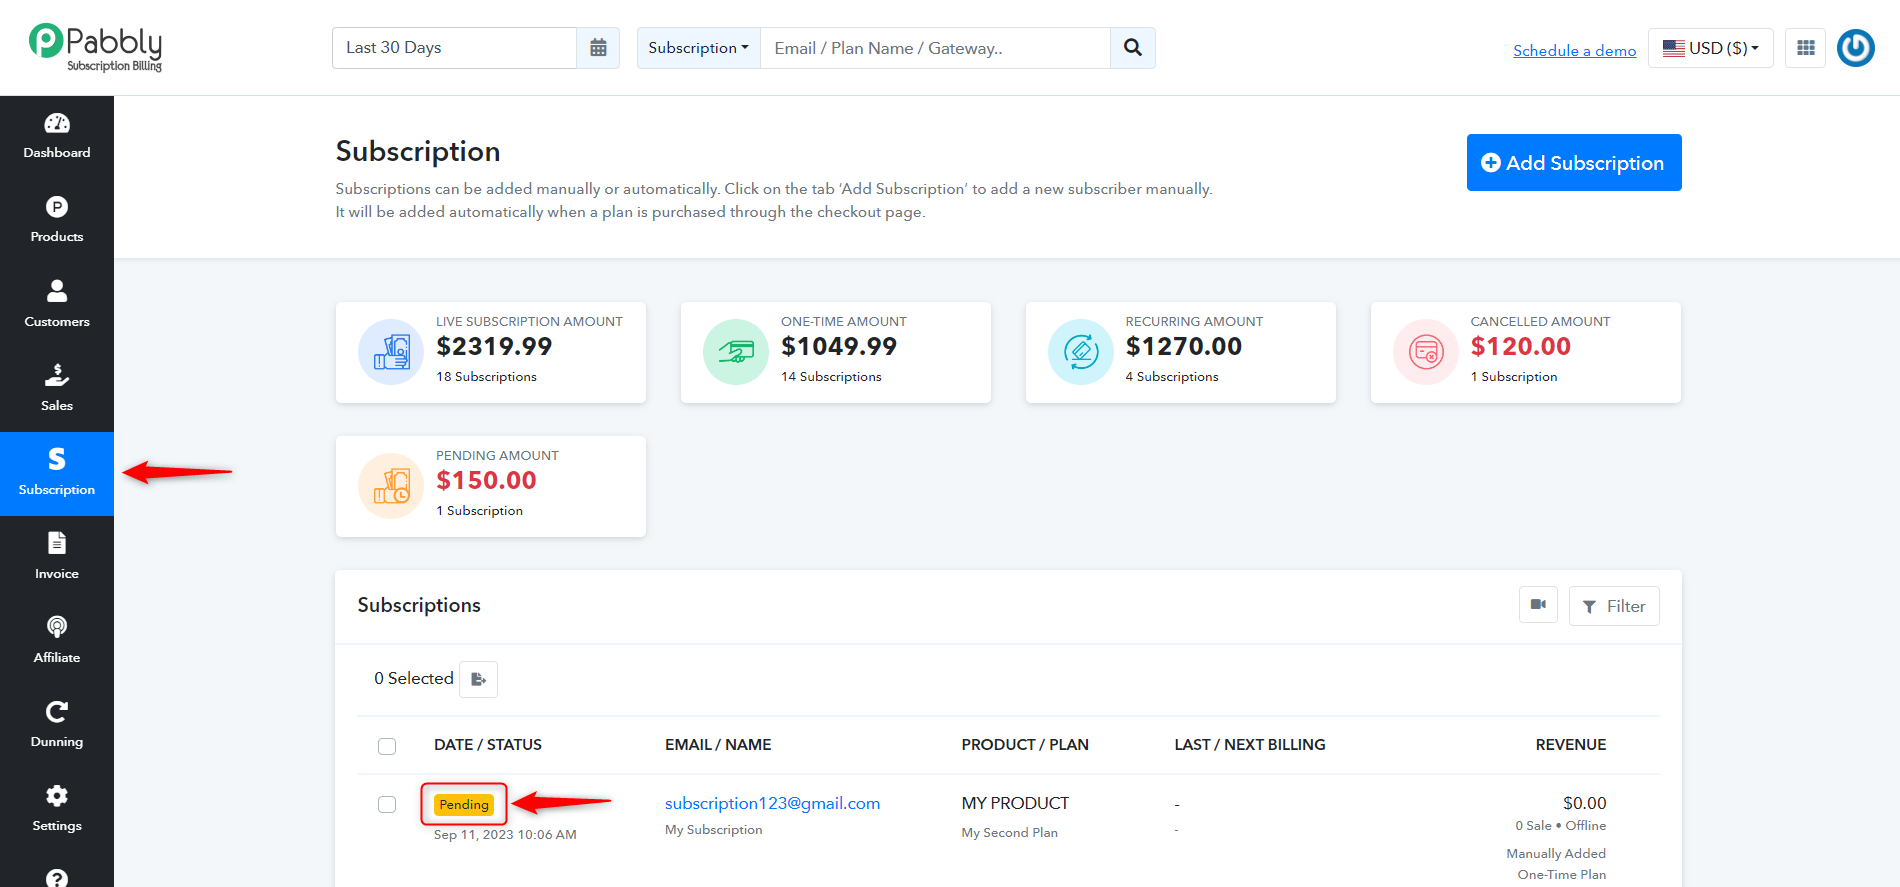
Task: Toggle the select-all checkbox in table header
Action: (387, 746)
